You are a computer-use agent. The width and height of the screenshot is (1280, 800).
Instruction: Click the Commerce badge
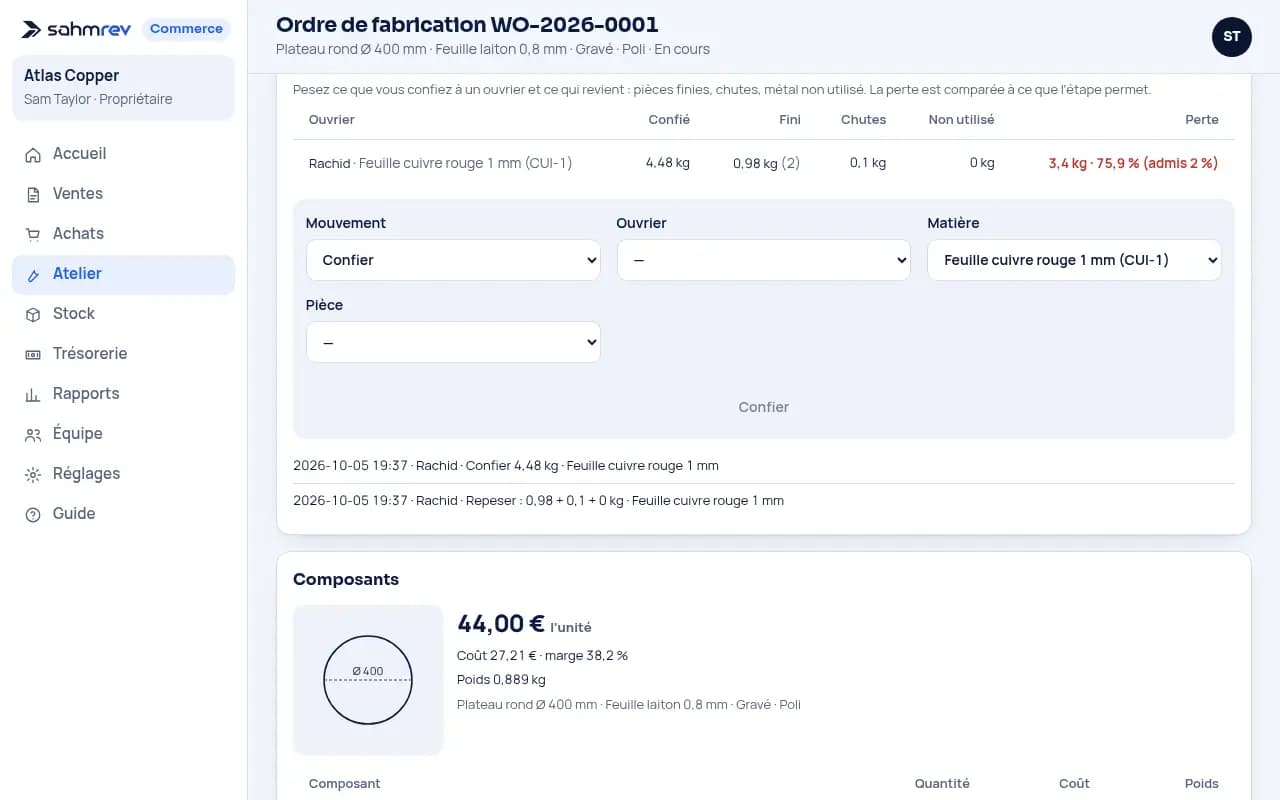point(186,29)
